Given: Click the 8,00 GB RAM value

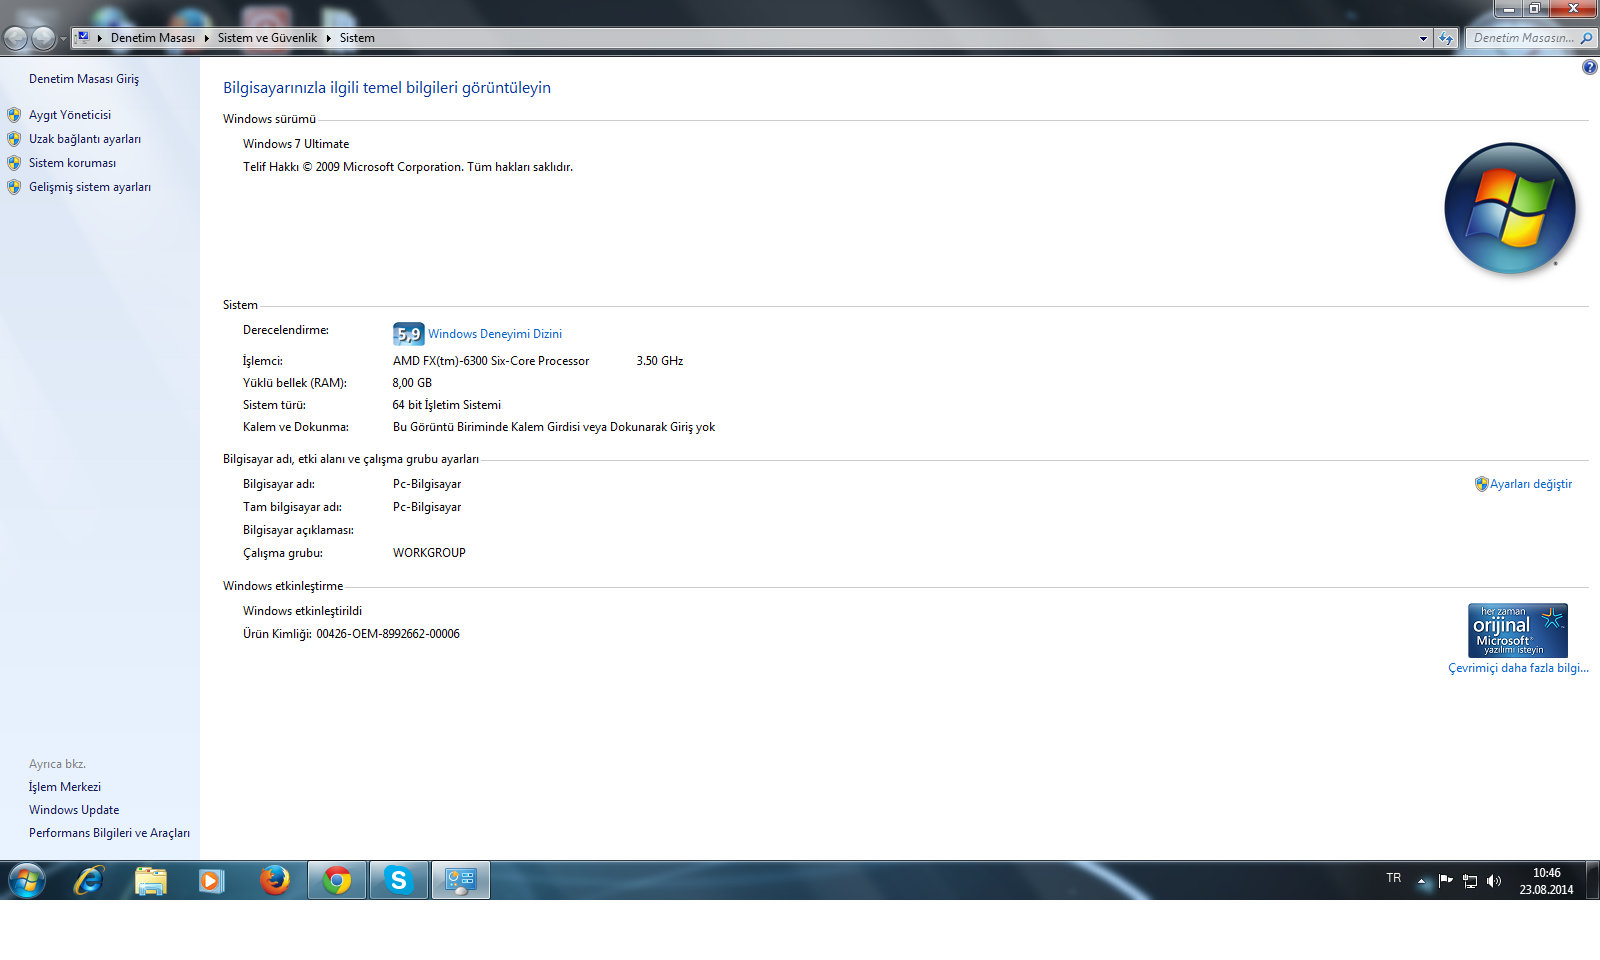Looking at the screenshot, I should [x=412, y=383].
